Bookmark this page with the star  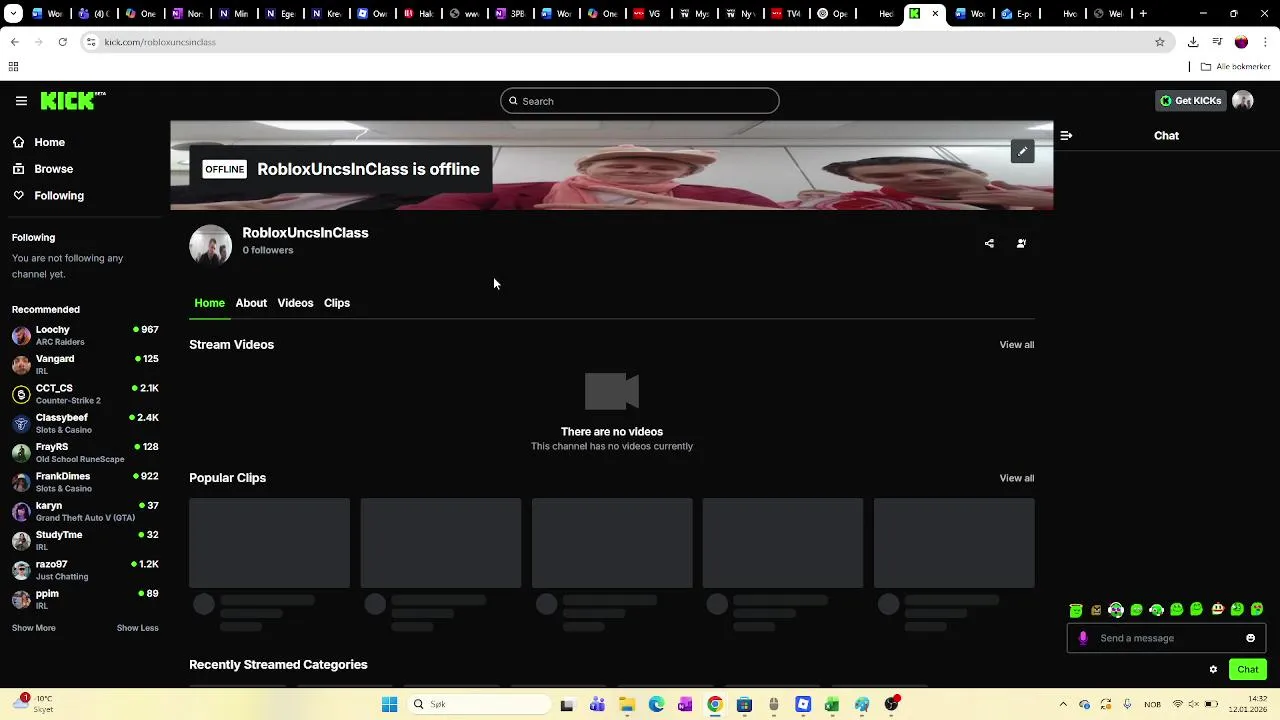click(1160, 42)
